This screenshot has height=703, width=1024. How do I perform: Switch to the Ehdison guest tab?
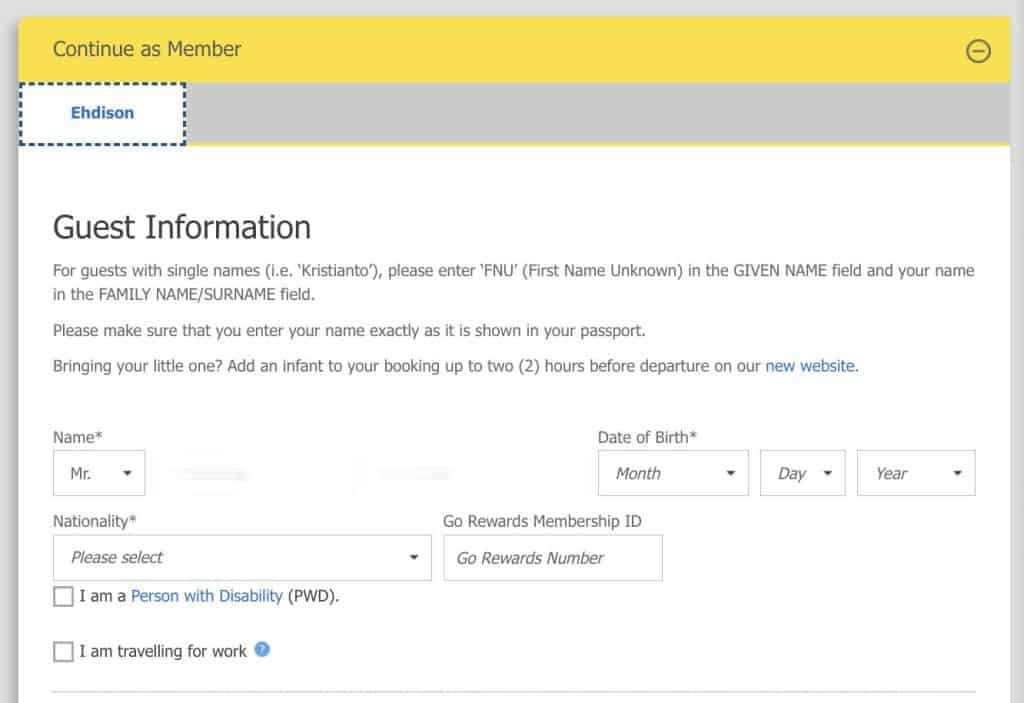[102, 114]
